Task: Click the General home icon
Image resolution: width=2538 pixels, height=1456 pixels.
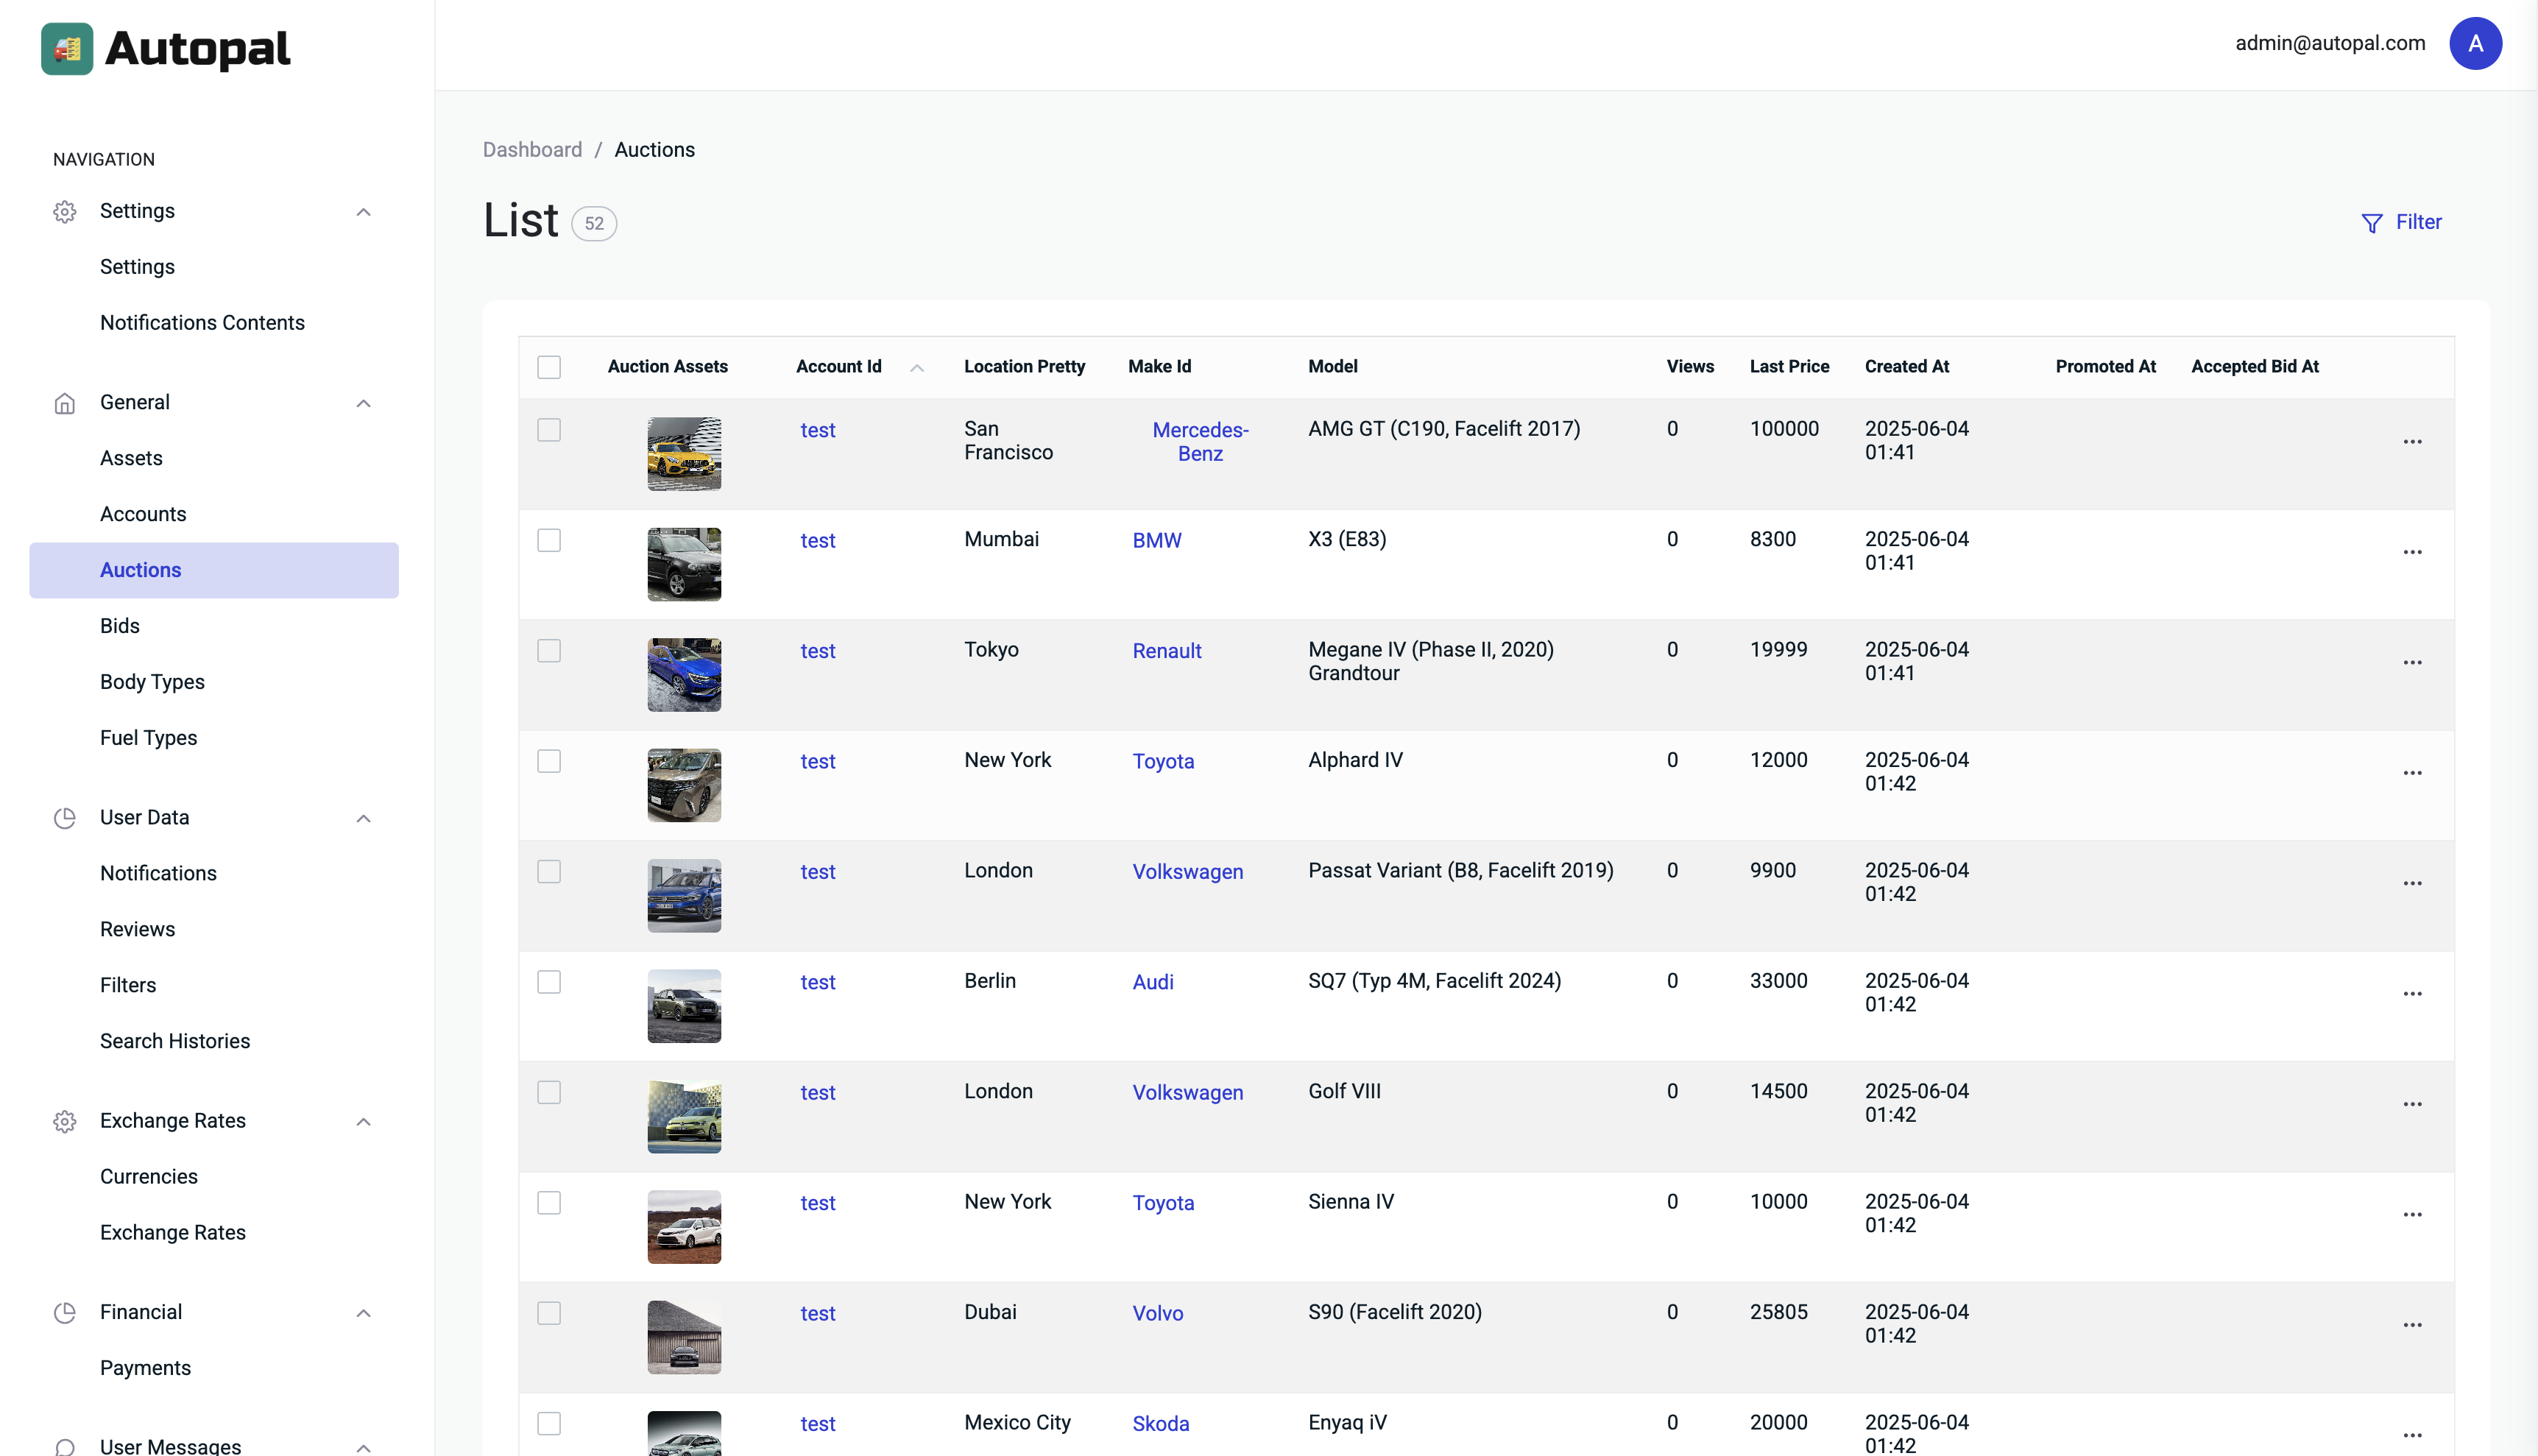Action: 65,403
